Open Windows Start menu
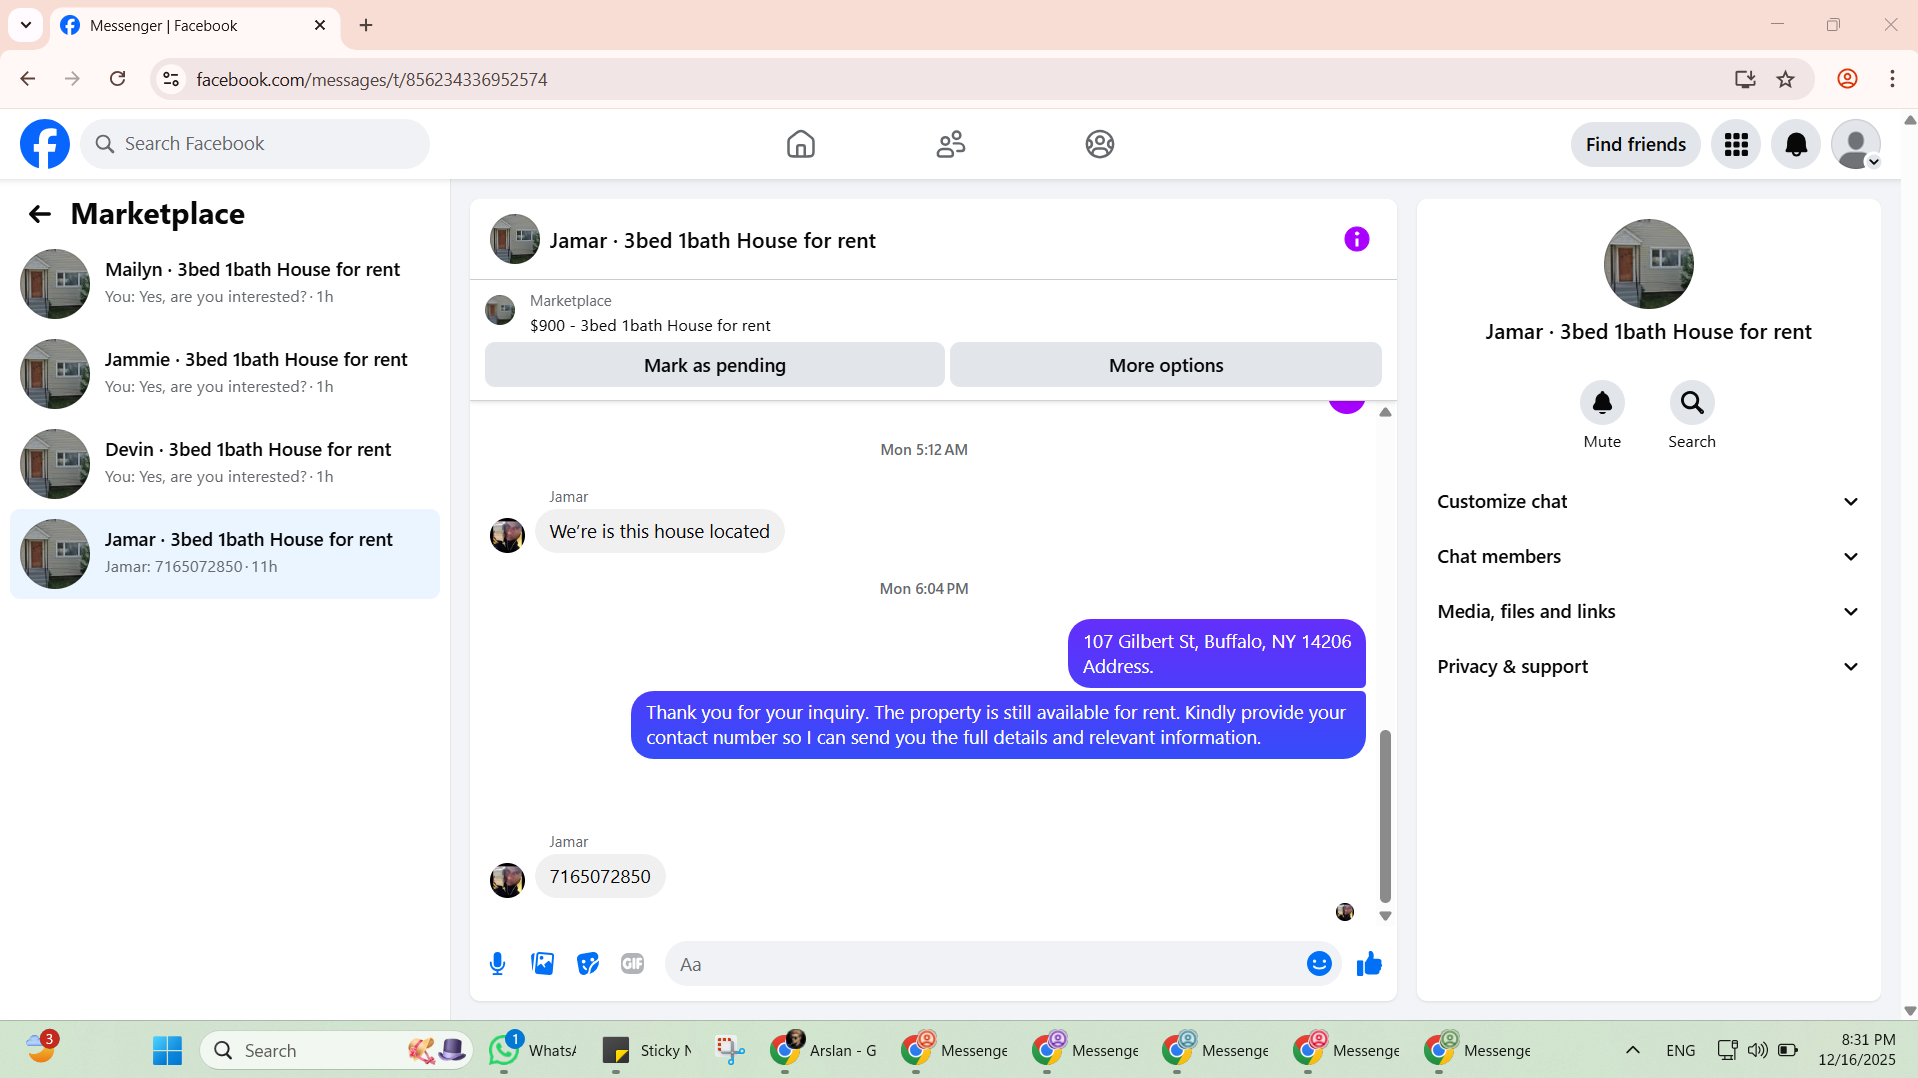 pyautogui.click(x=167, y=1050)
